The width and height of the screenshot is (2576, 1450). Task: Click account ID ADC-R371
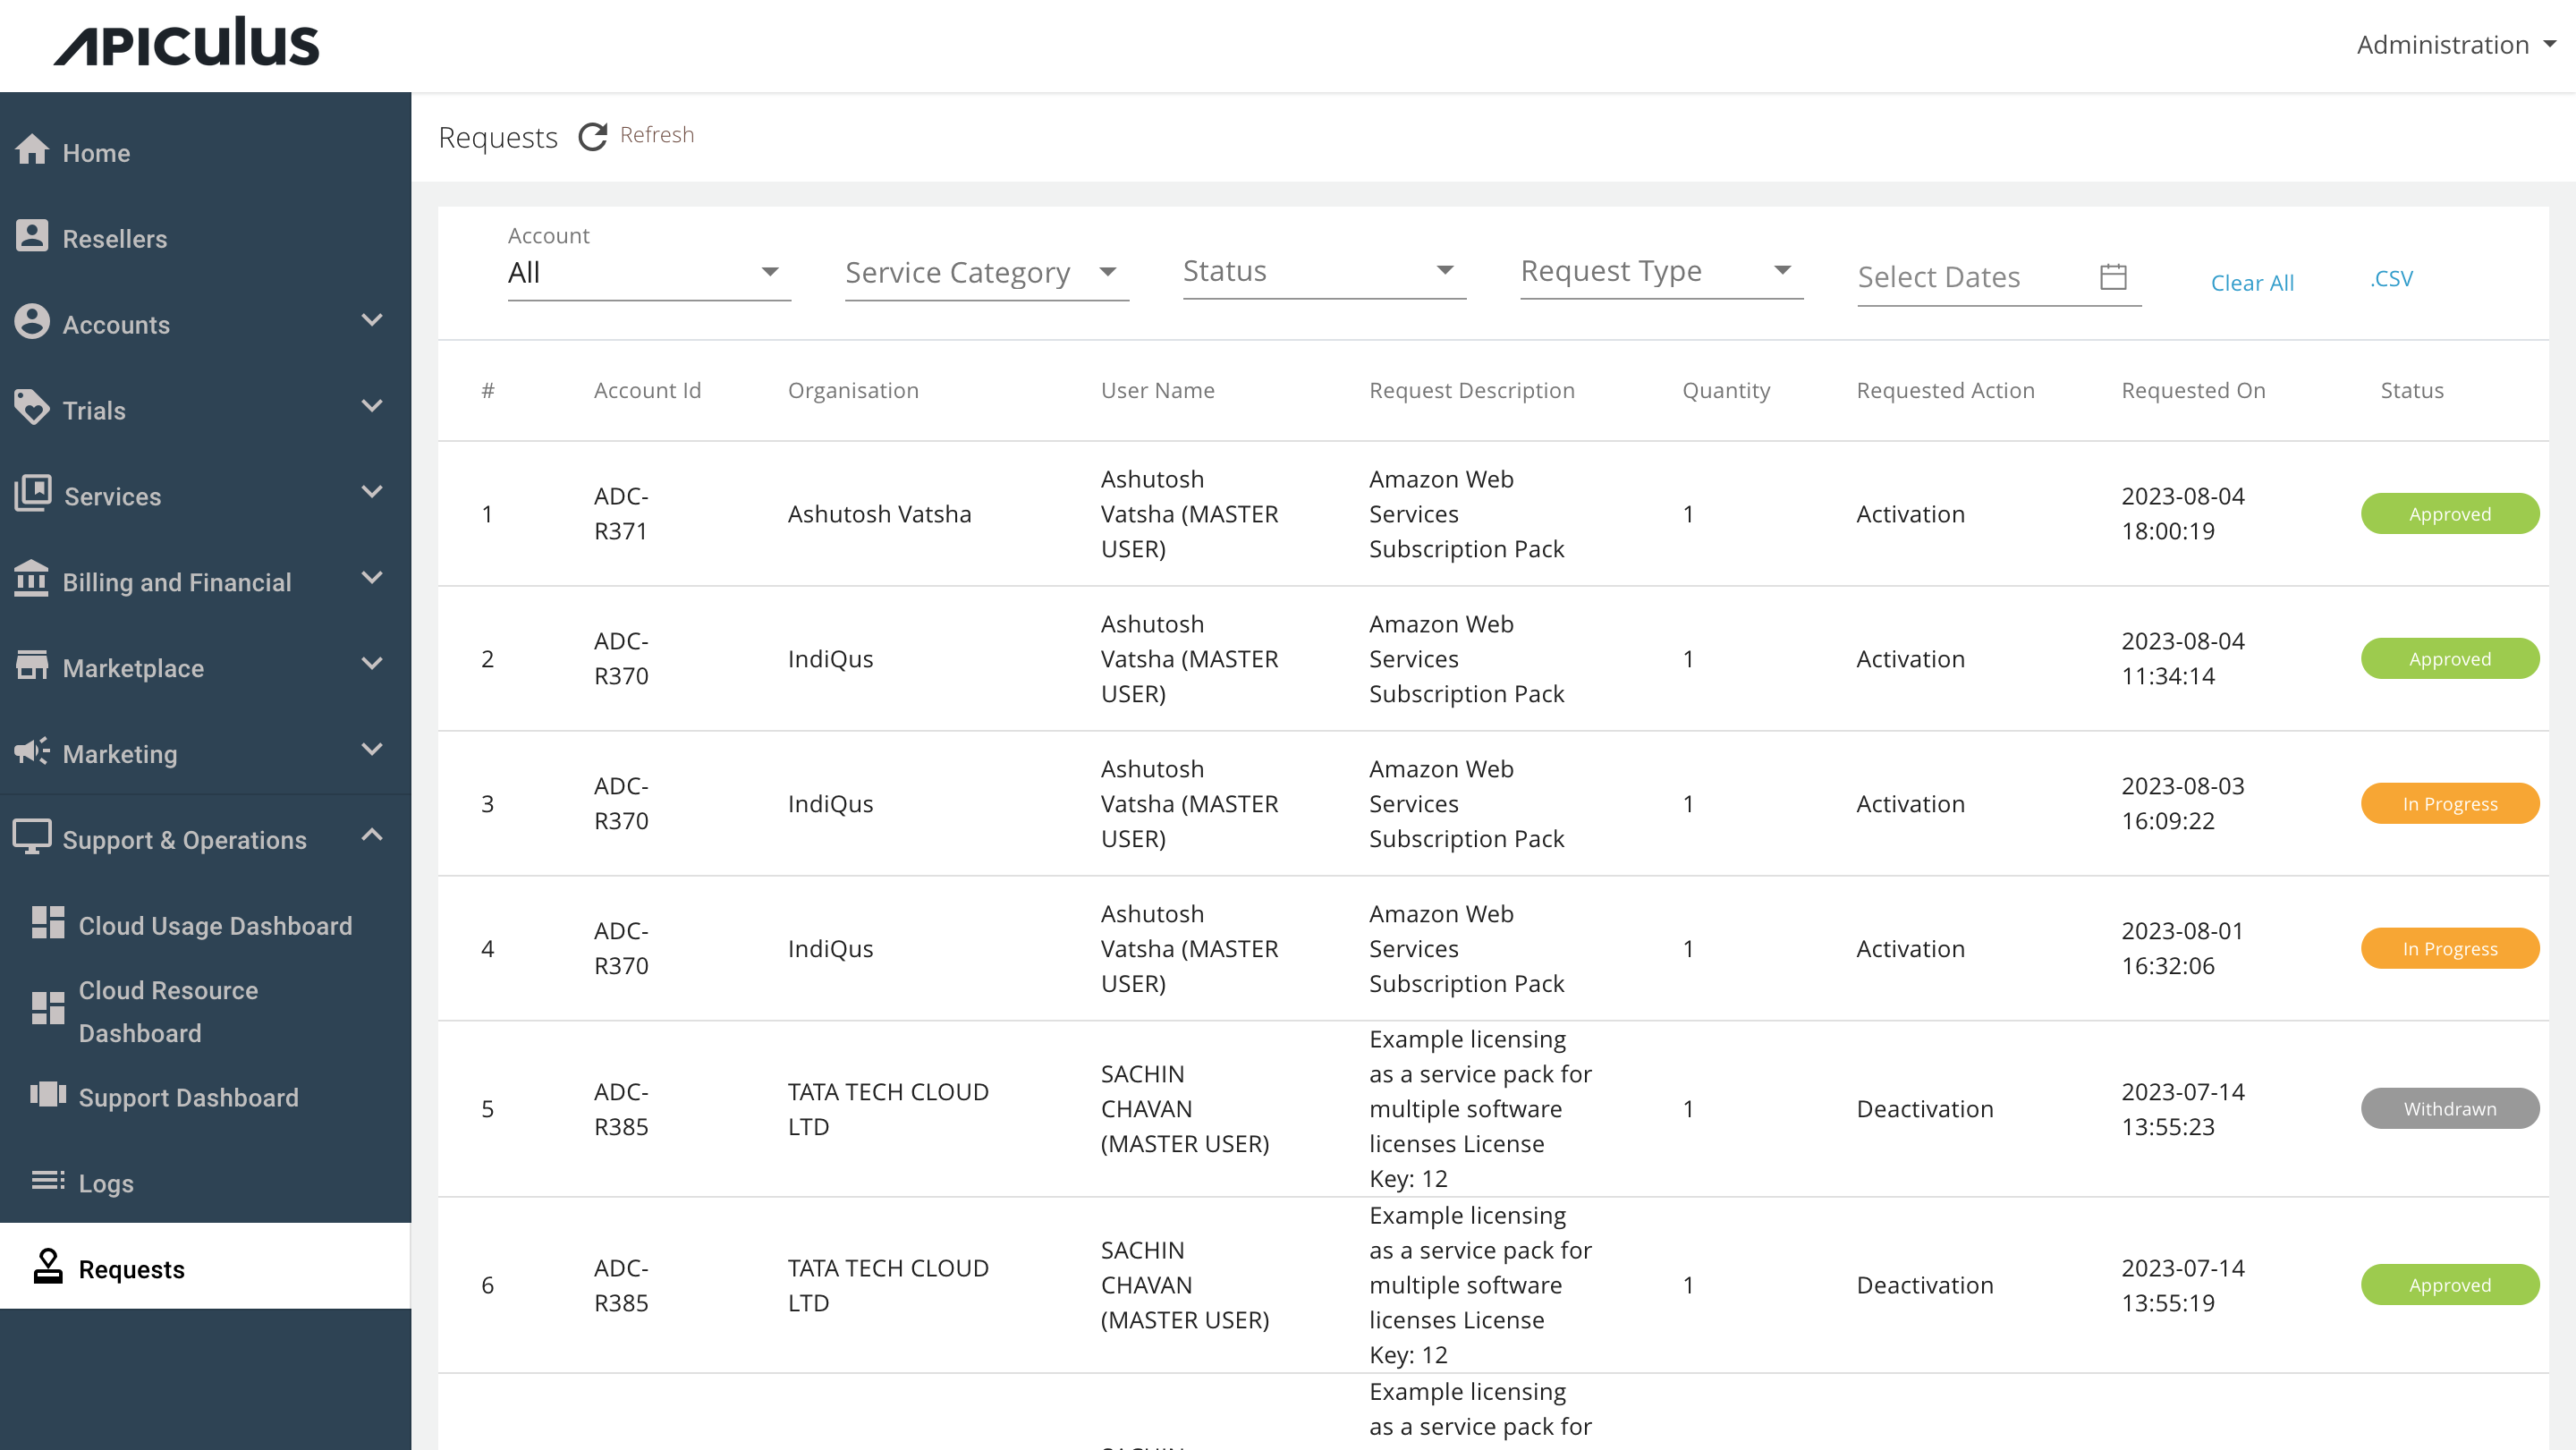click(x=621, y=514)
